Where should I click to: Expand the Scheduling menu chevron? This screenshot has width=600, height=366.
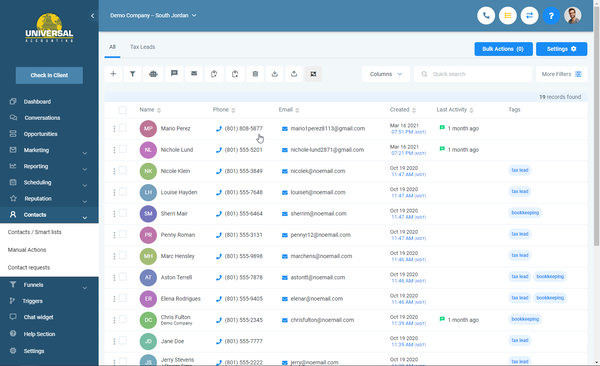click(85, 185)
